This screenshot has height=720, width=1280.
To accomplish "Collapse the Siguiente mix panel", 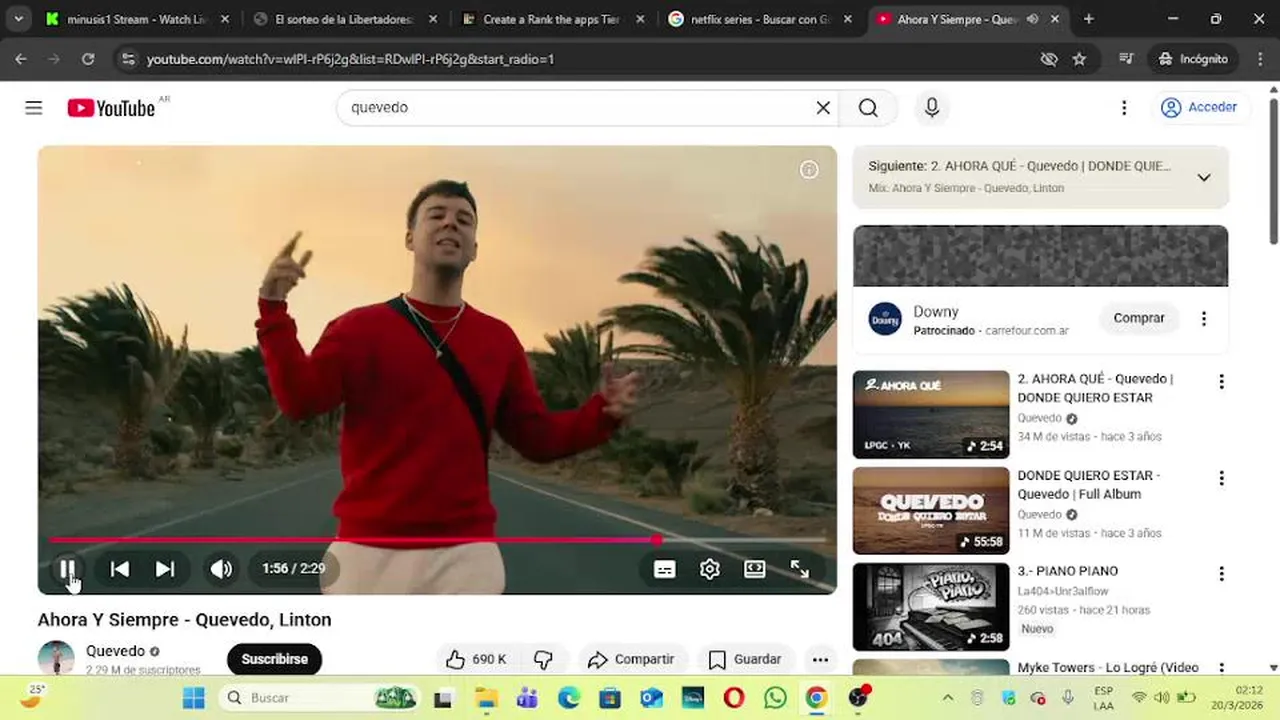I will tap(1204, 177).
